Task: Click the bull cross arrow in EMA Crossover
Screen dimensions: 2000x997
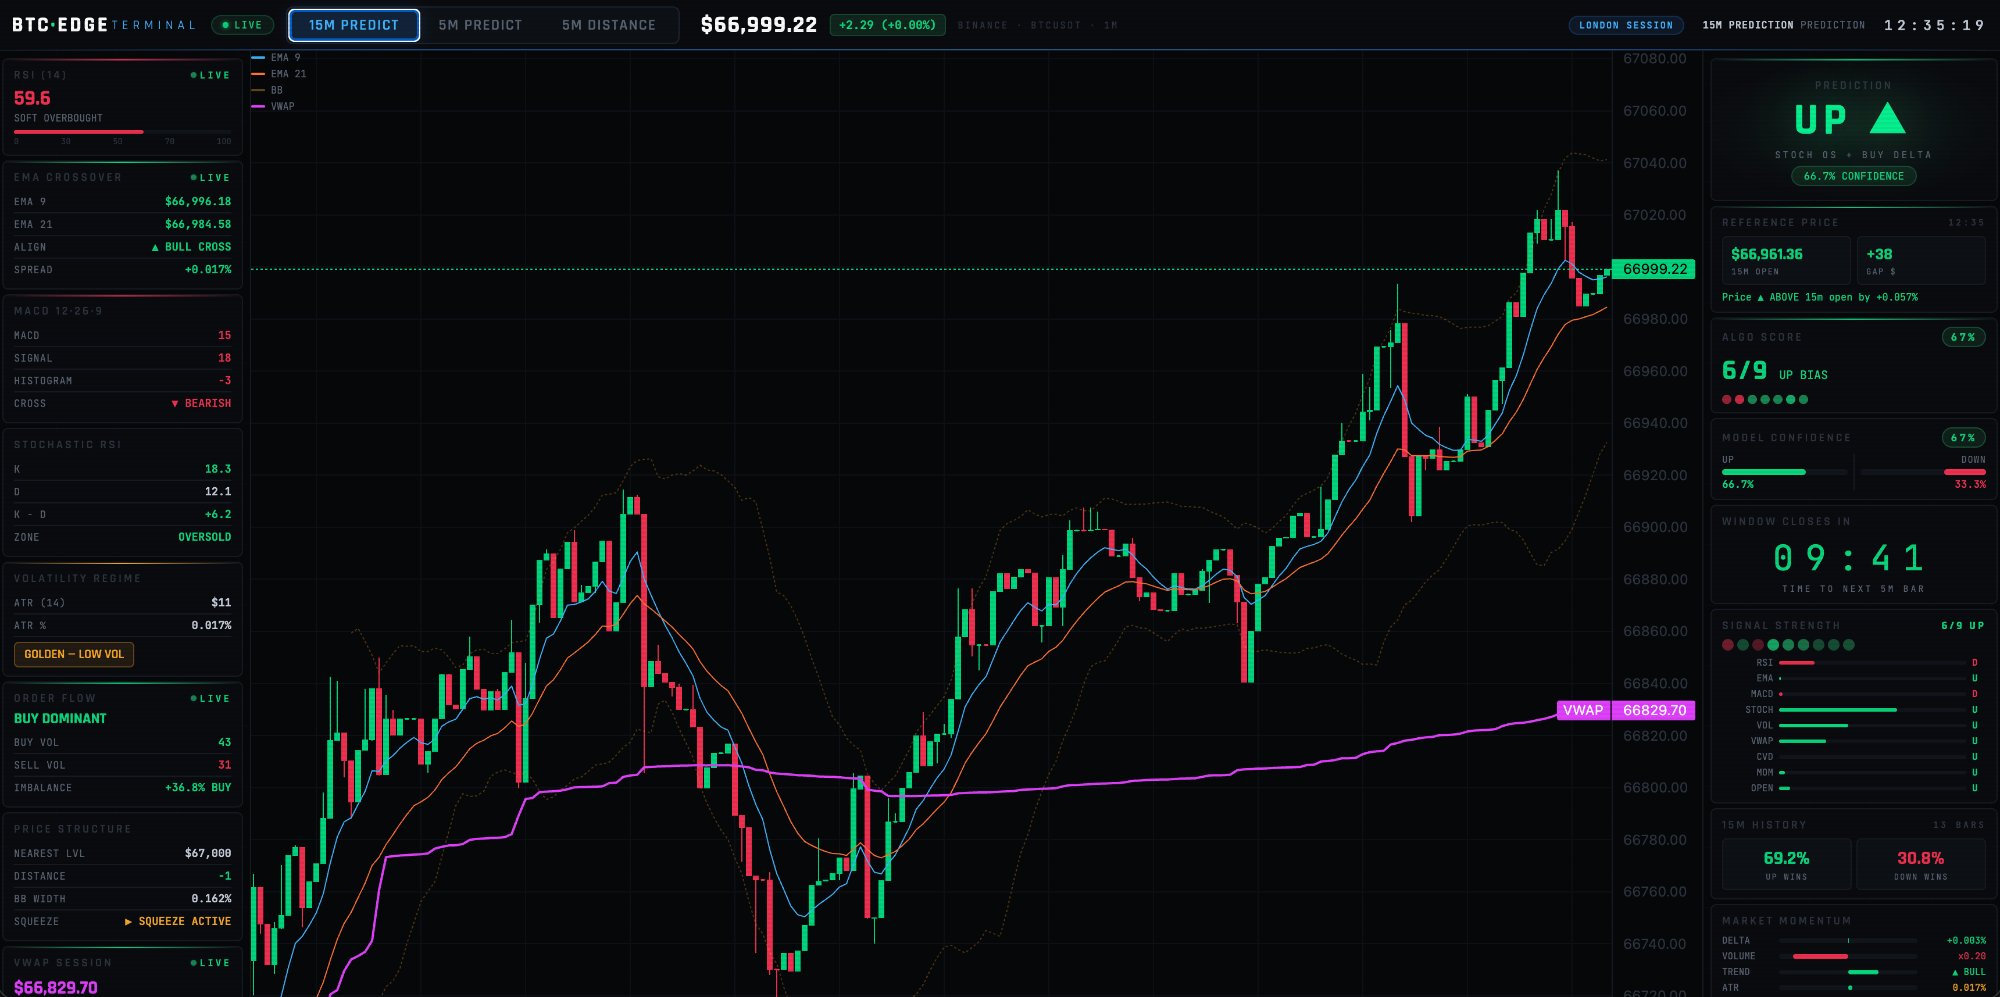Action: pos(155,247)
